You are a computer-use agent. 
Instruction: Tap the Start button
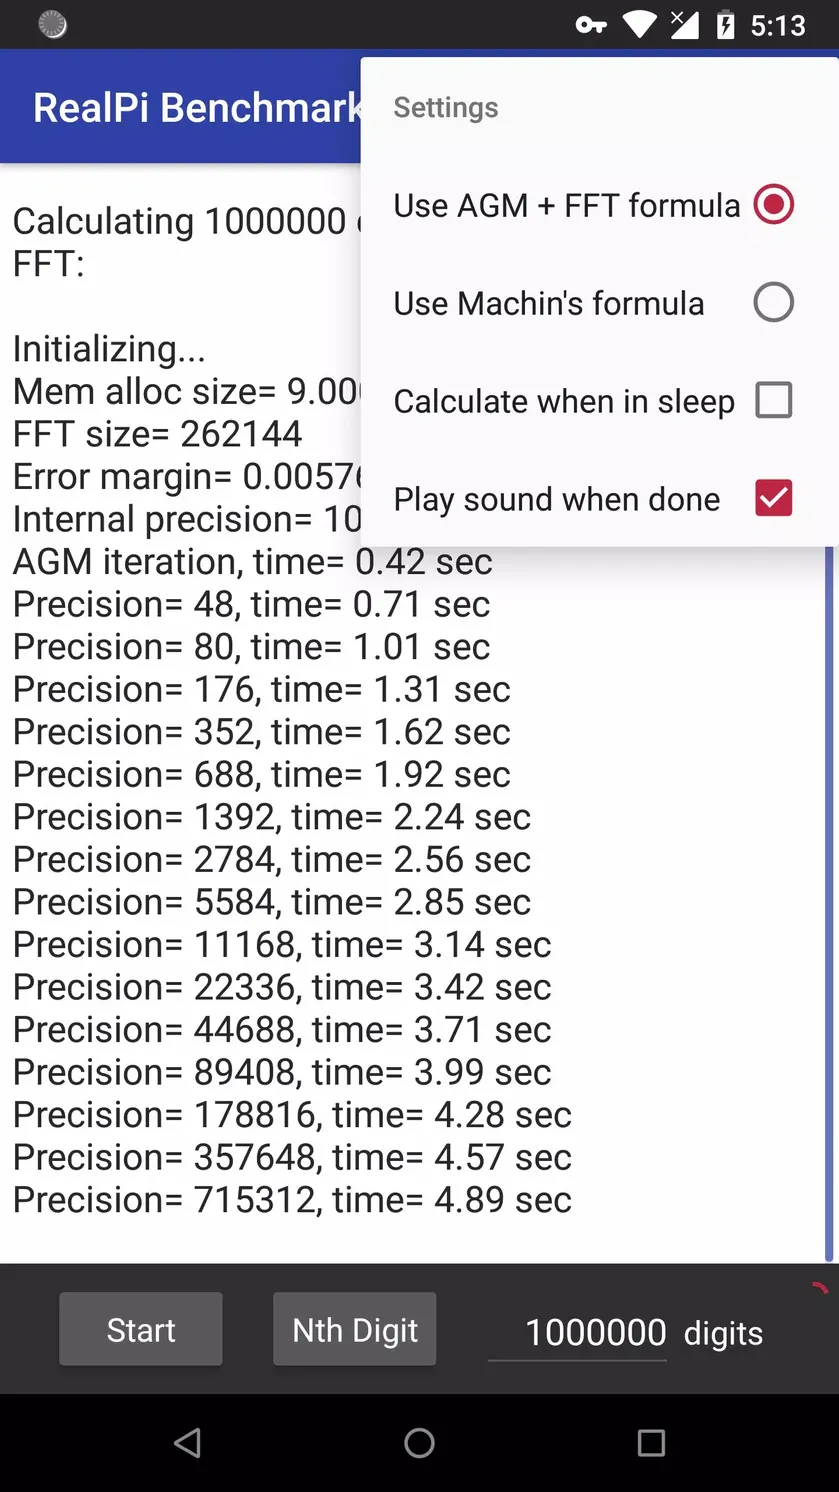(141, 1329)
